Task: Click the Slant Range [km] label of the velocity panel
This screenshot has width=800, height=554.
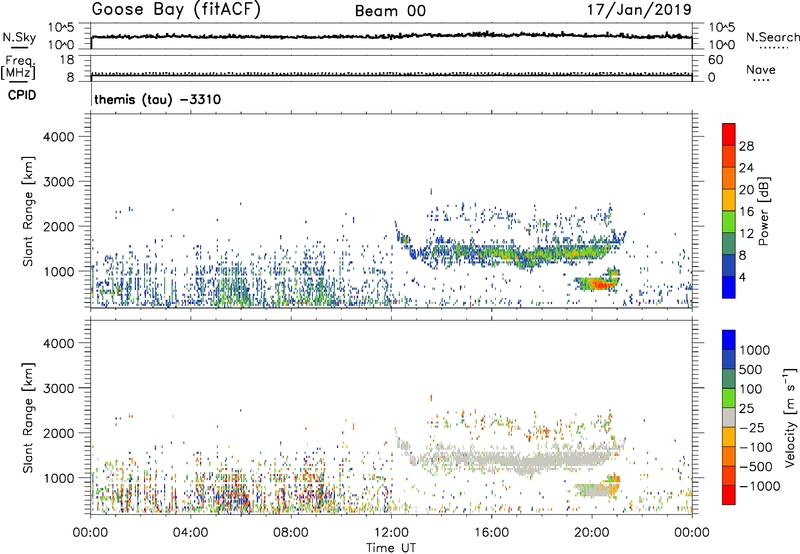Action: tap(28, 417)
